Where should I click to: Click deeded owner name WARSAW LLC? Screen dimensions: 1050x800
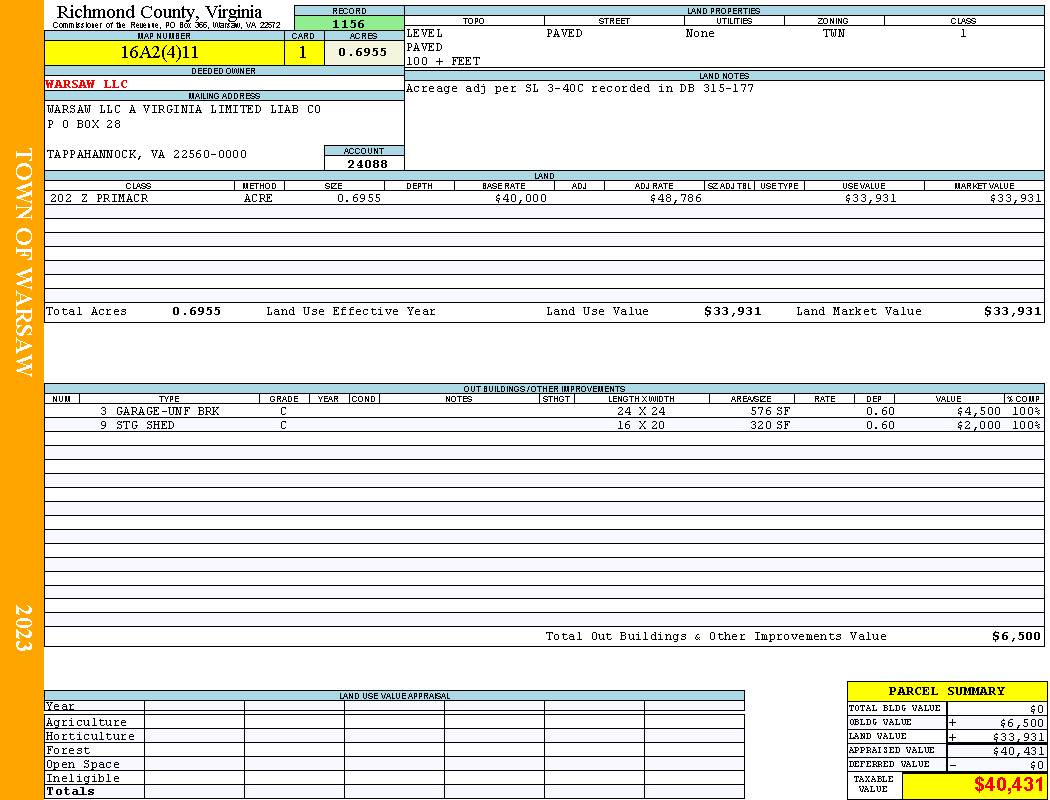tap(86, 84)
